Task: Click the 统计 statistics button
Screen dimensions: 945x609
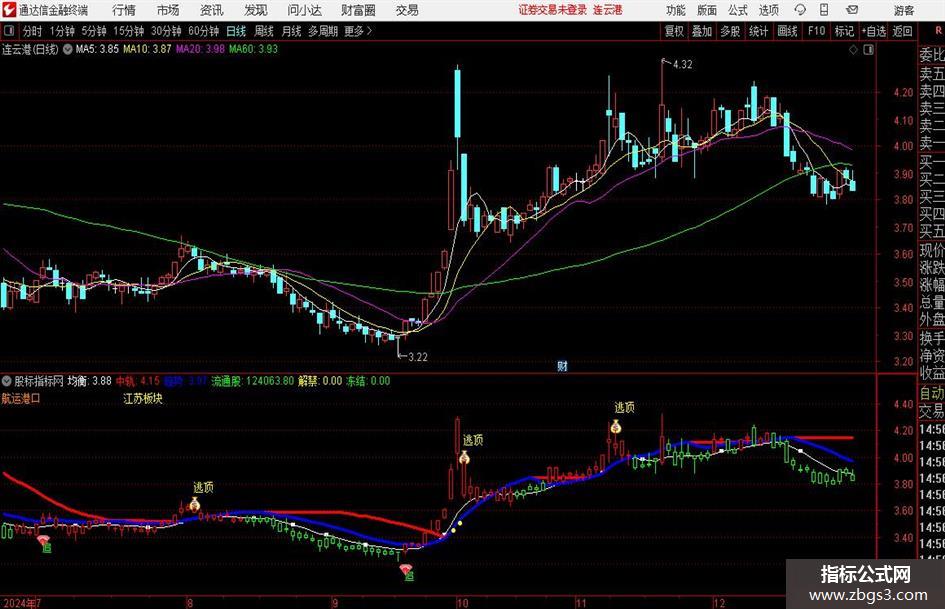Action: (758, 31)
